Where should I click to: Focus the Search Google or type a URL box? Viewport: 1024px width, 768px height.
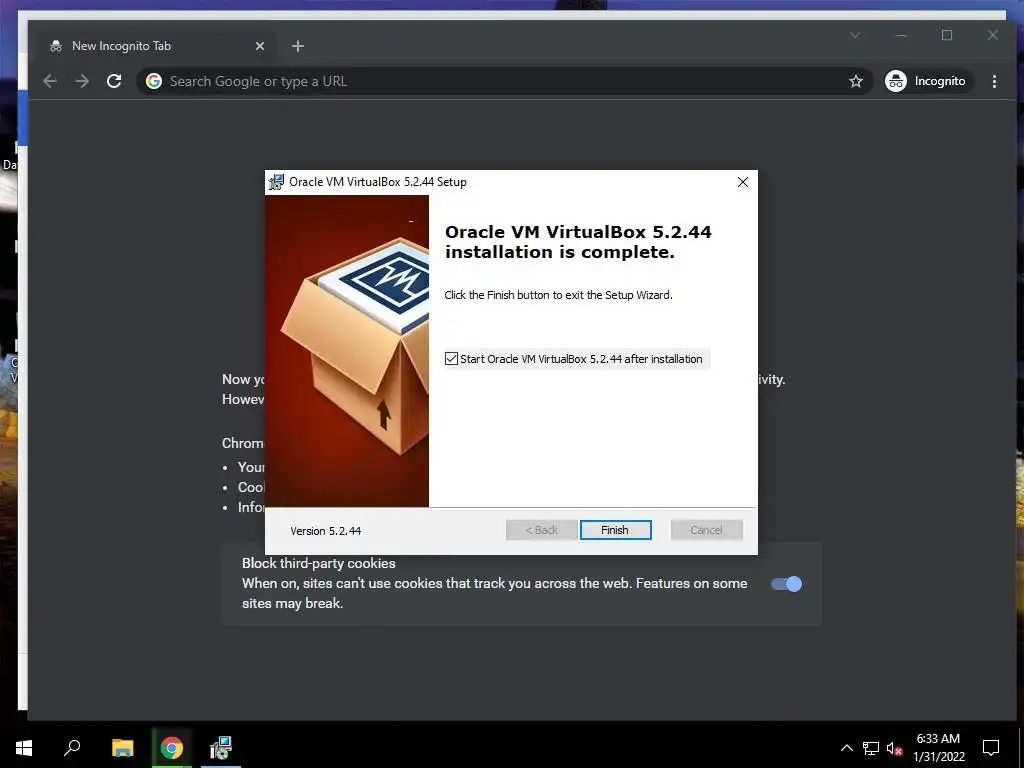coord(503,81)
